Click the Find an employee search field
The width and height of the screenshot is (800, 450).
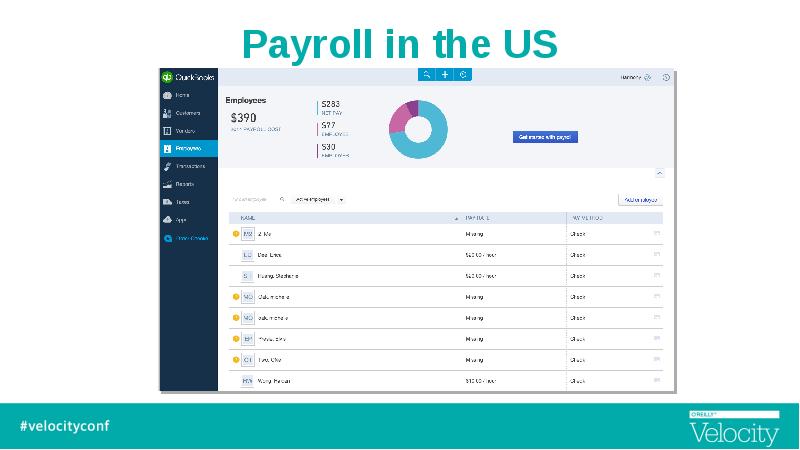point(253,199)
